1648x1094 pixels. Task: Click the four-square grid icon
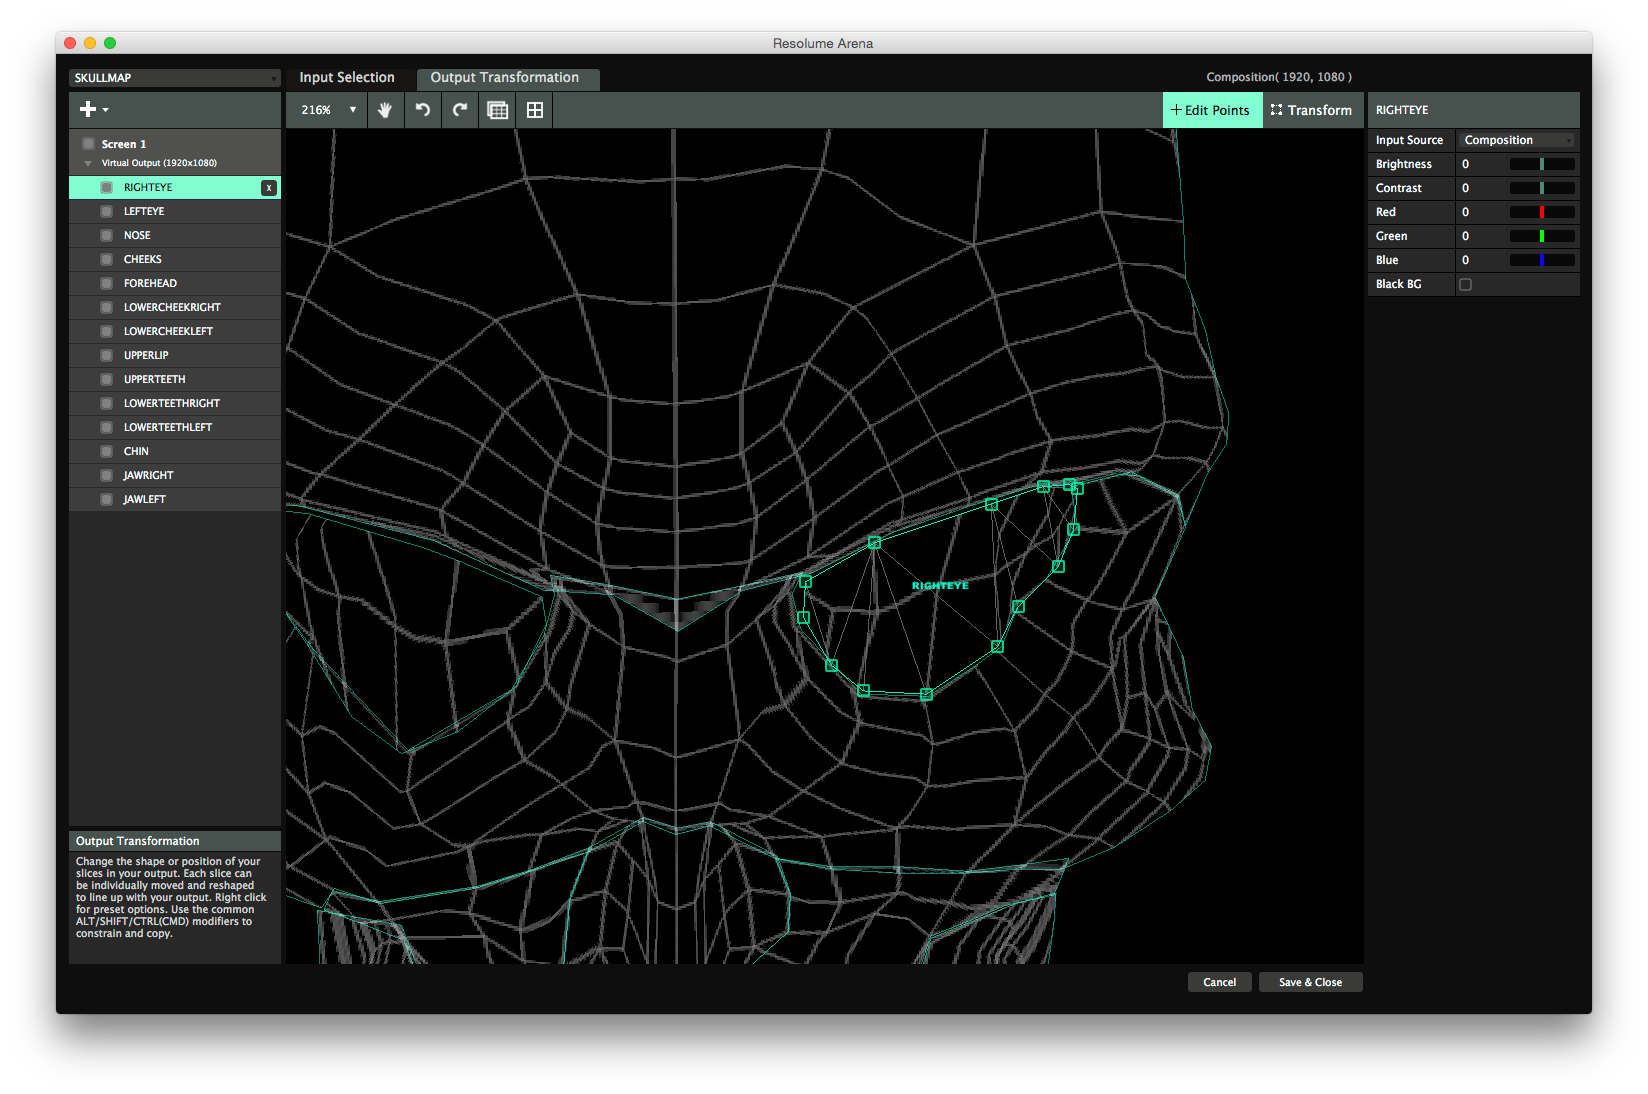(535, 110)
